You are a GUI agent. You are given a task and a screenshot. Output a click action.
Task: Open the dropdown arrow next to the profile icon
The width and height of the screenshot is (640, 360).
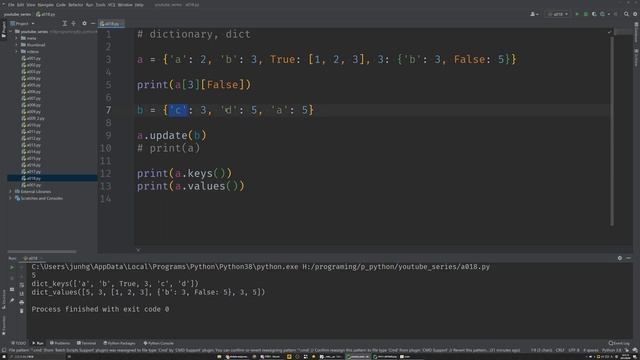point(609,14)
